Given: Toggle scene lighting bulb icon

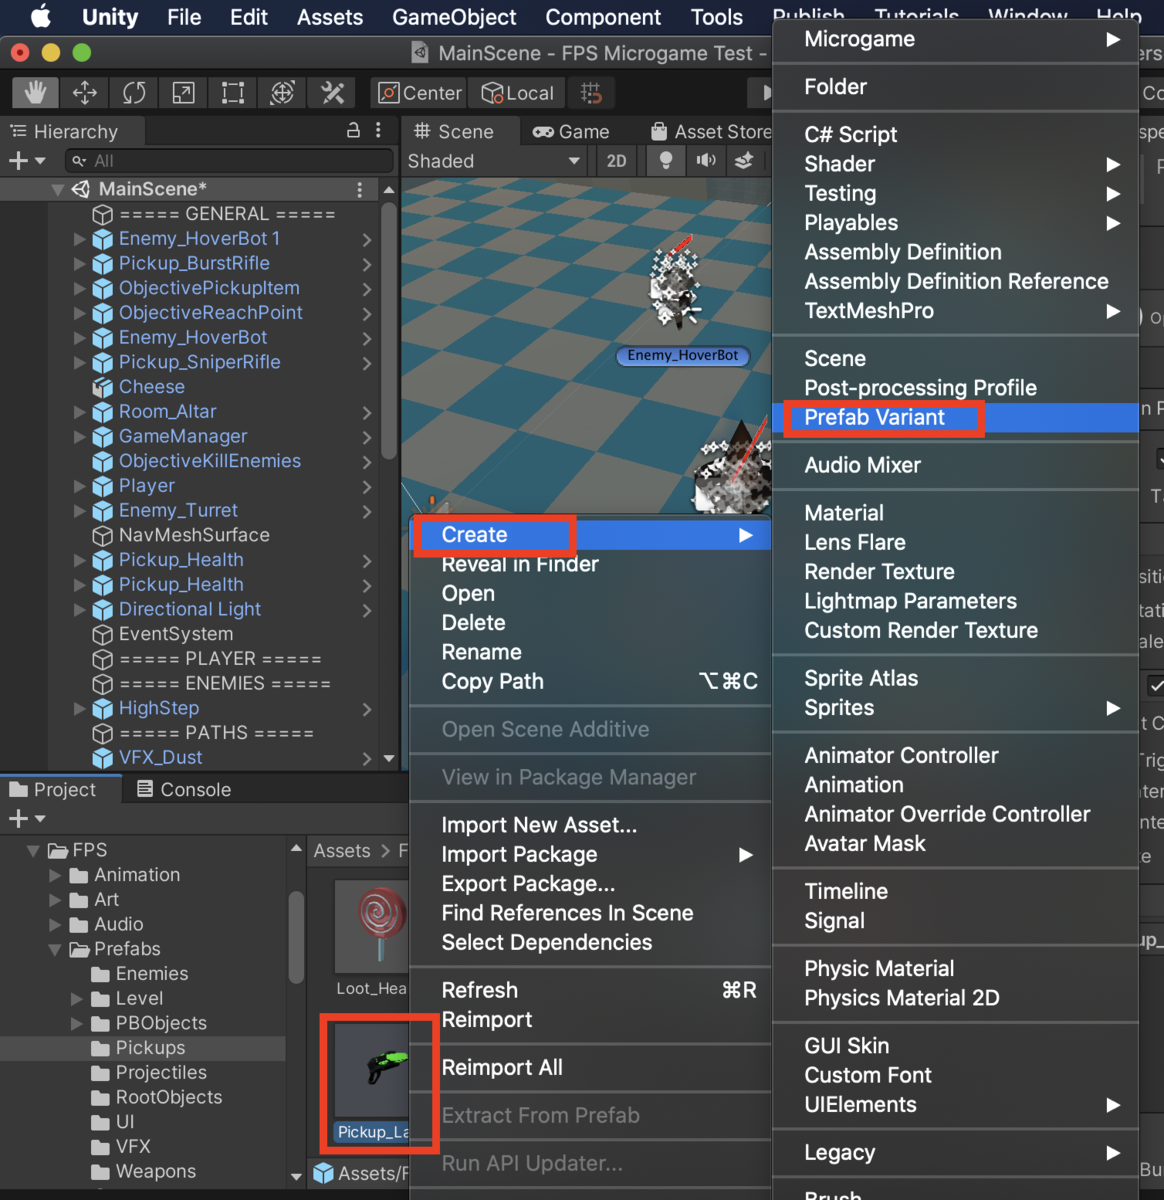Looking at the screenshot, I should point(666,160).
